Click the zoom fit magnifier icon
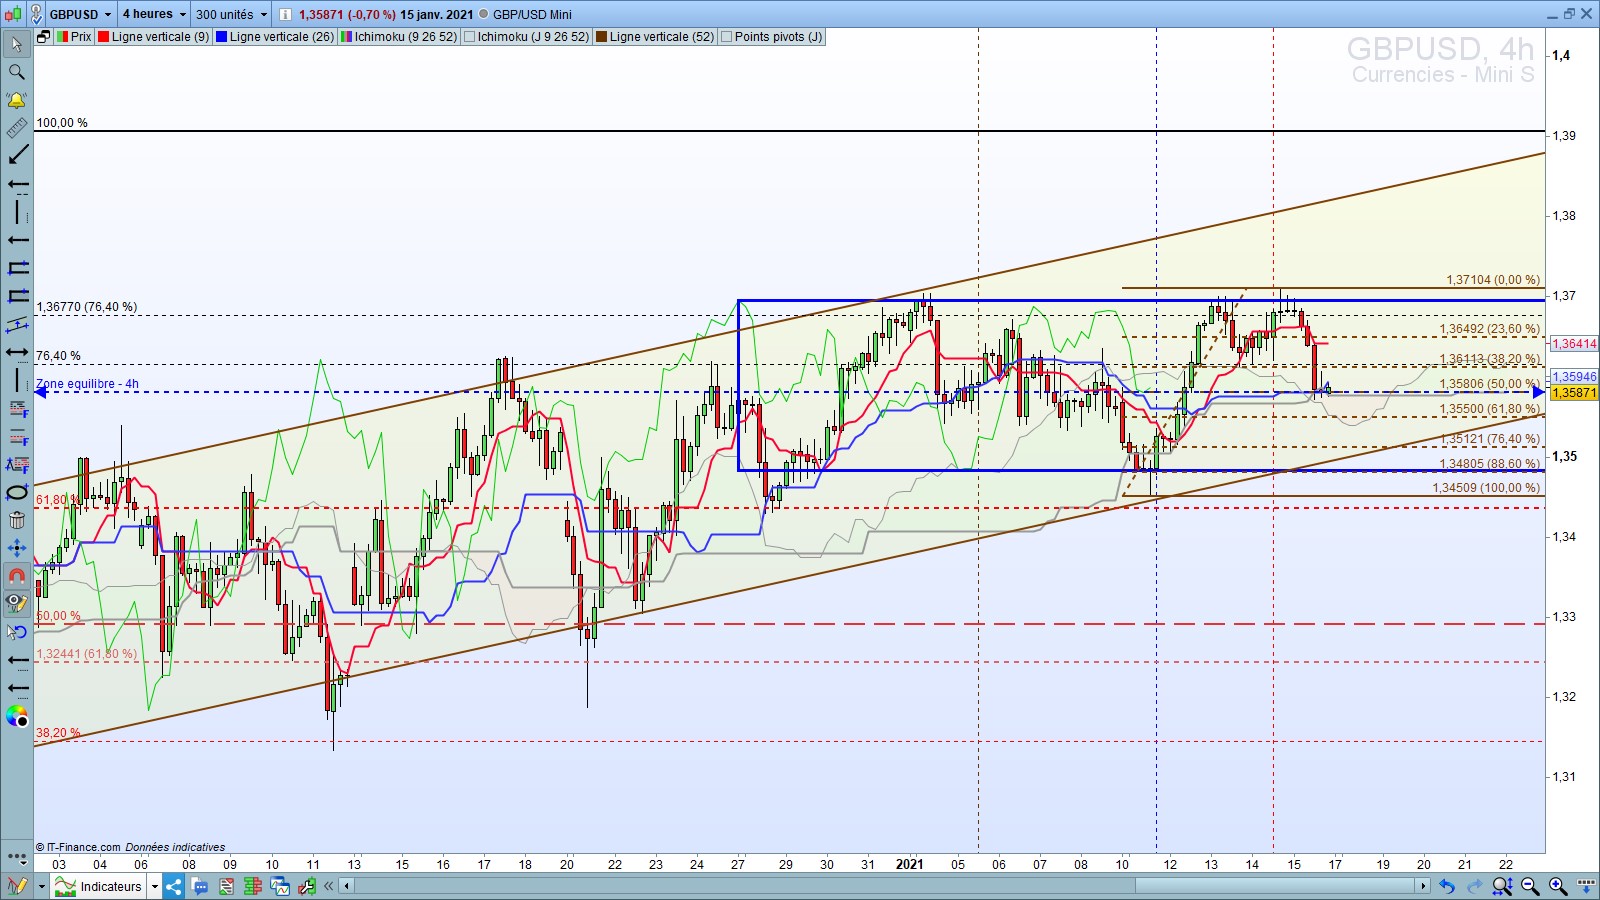Screen dimensions: 1600x900 pyautogui.click(x=1502, y=886)
